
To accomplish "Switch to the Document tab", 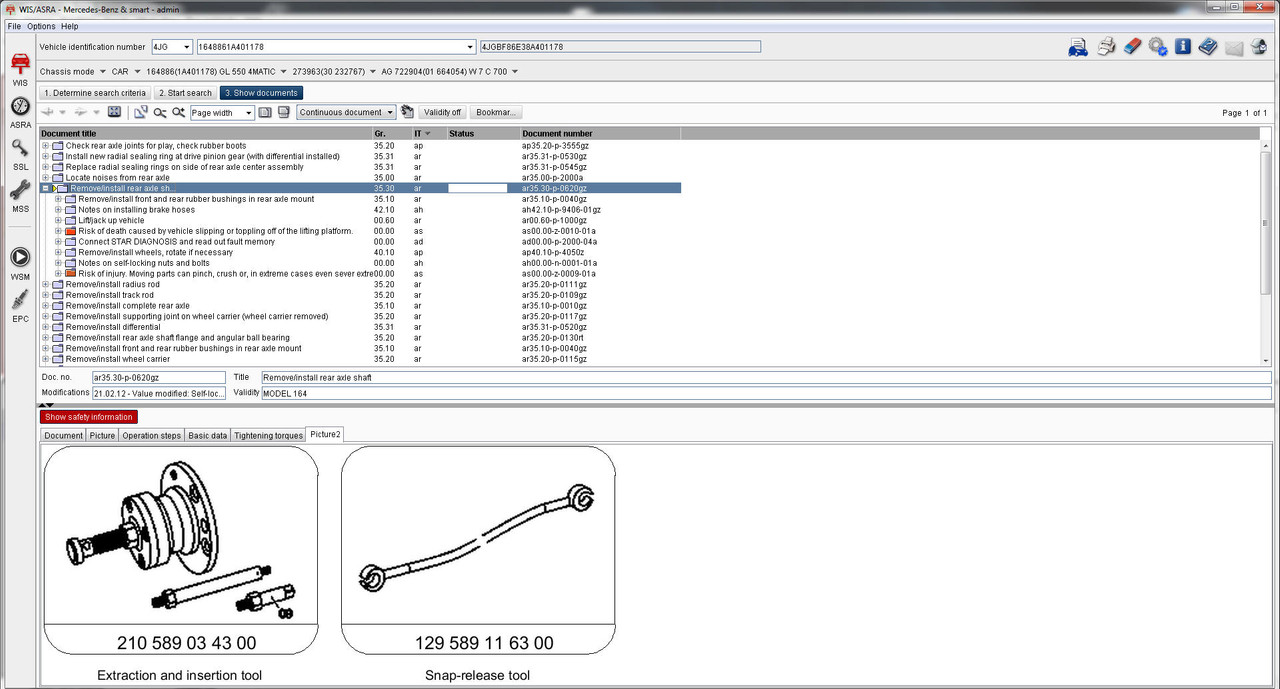I will (63, 435).
